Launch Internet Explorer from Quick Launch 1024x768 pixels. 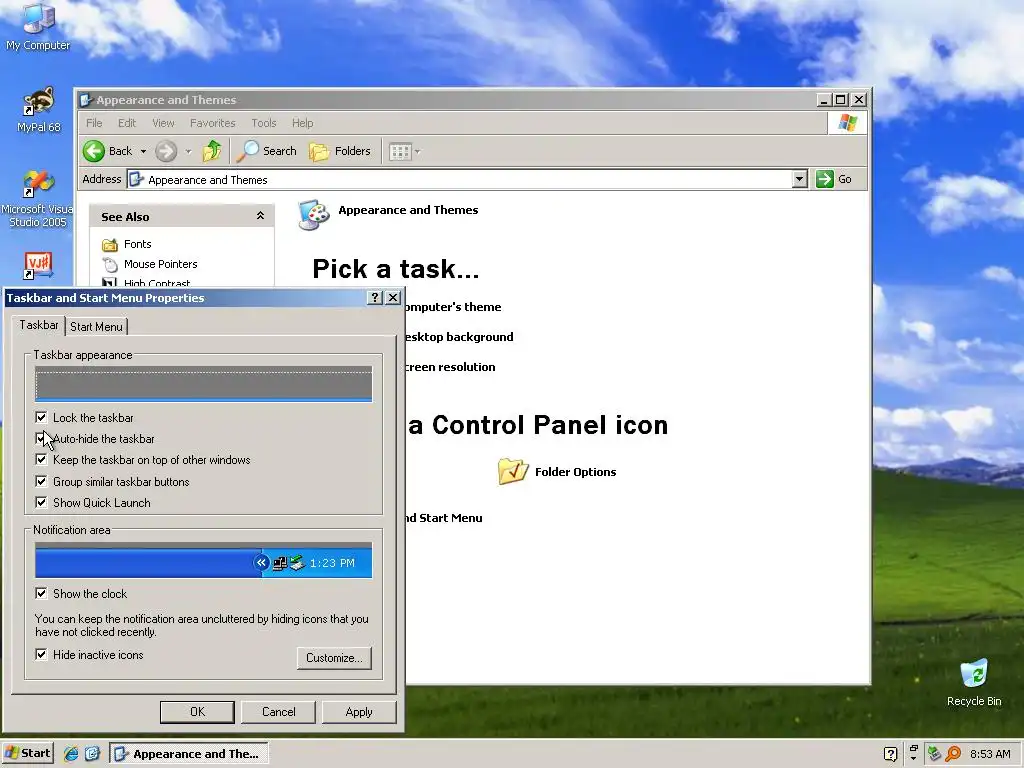click(71, 754)
